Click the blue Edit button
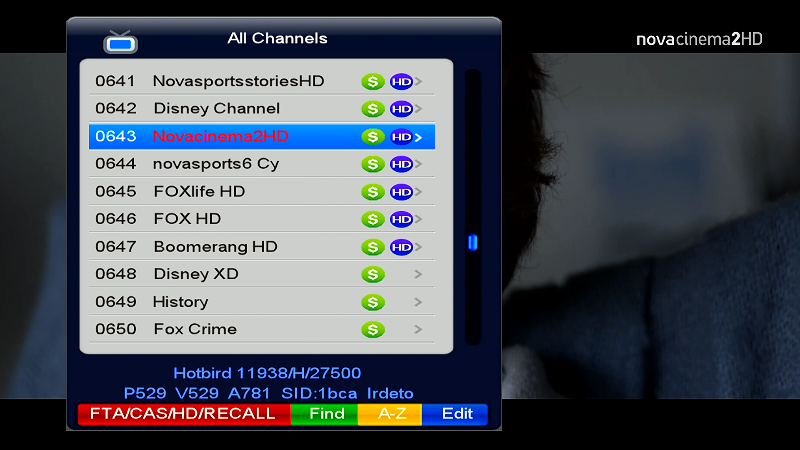This screenshot has width=800, height=450. coord(455,414)
